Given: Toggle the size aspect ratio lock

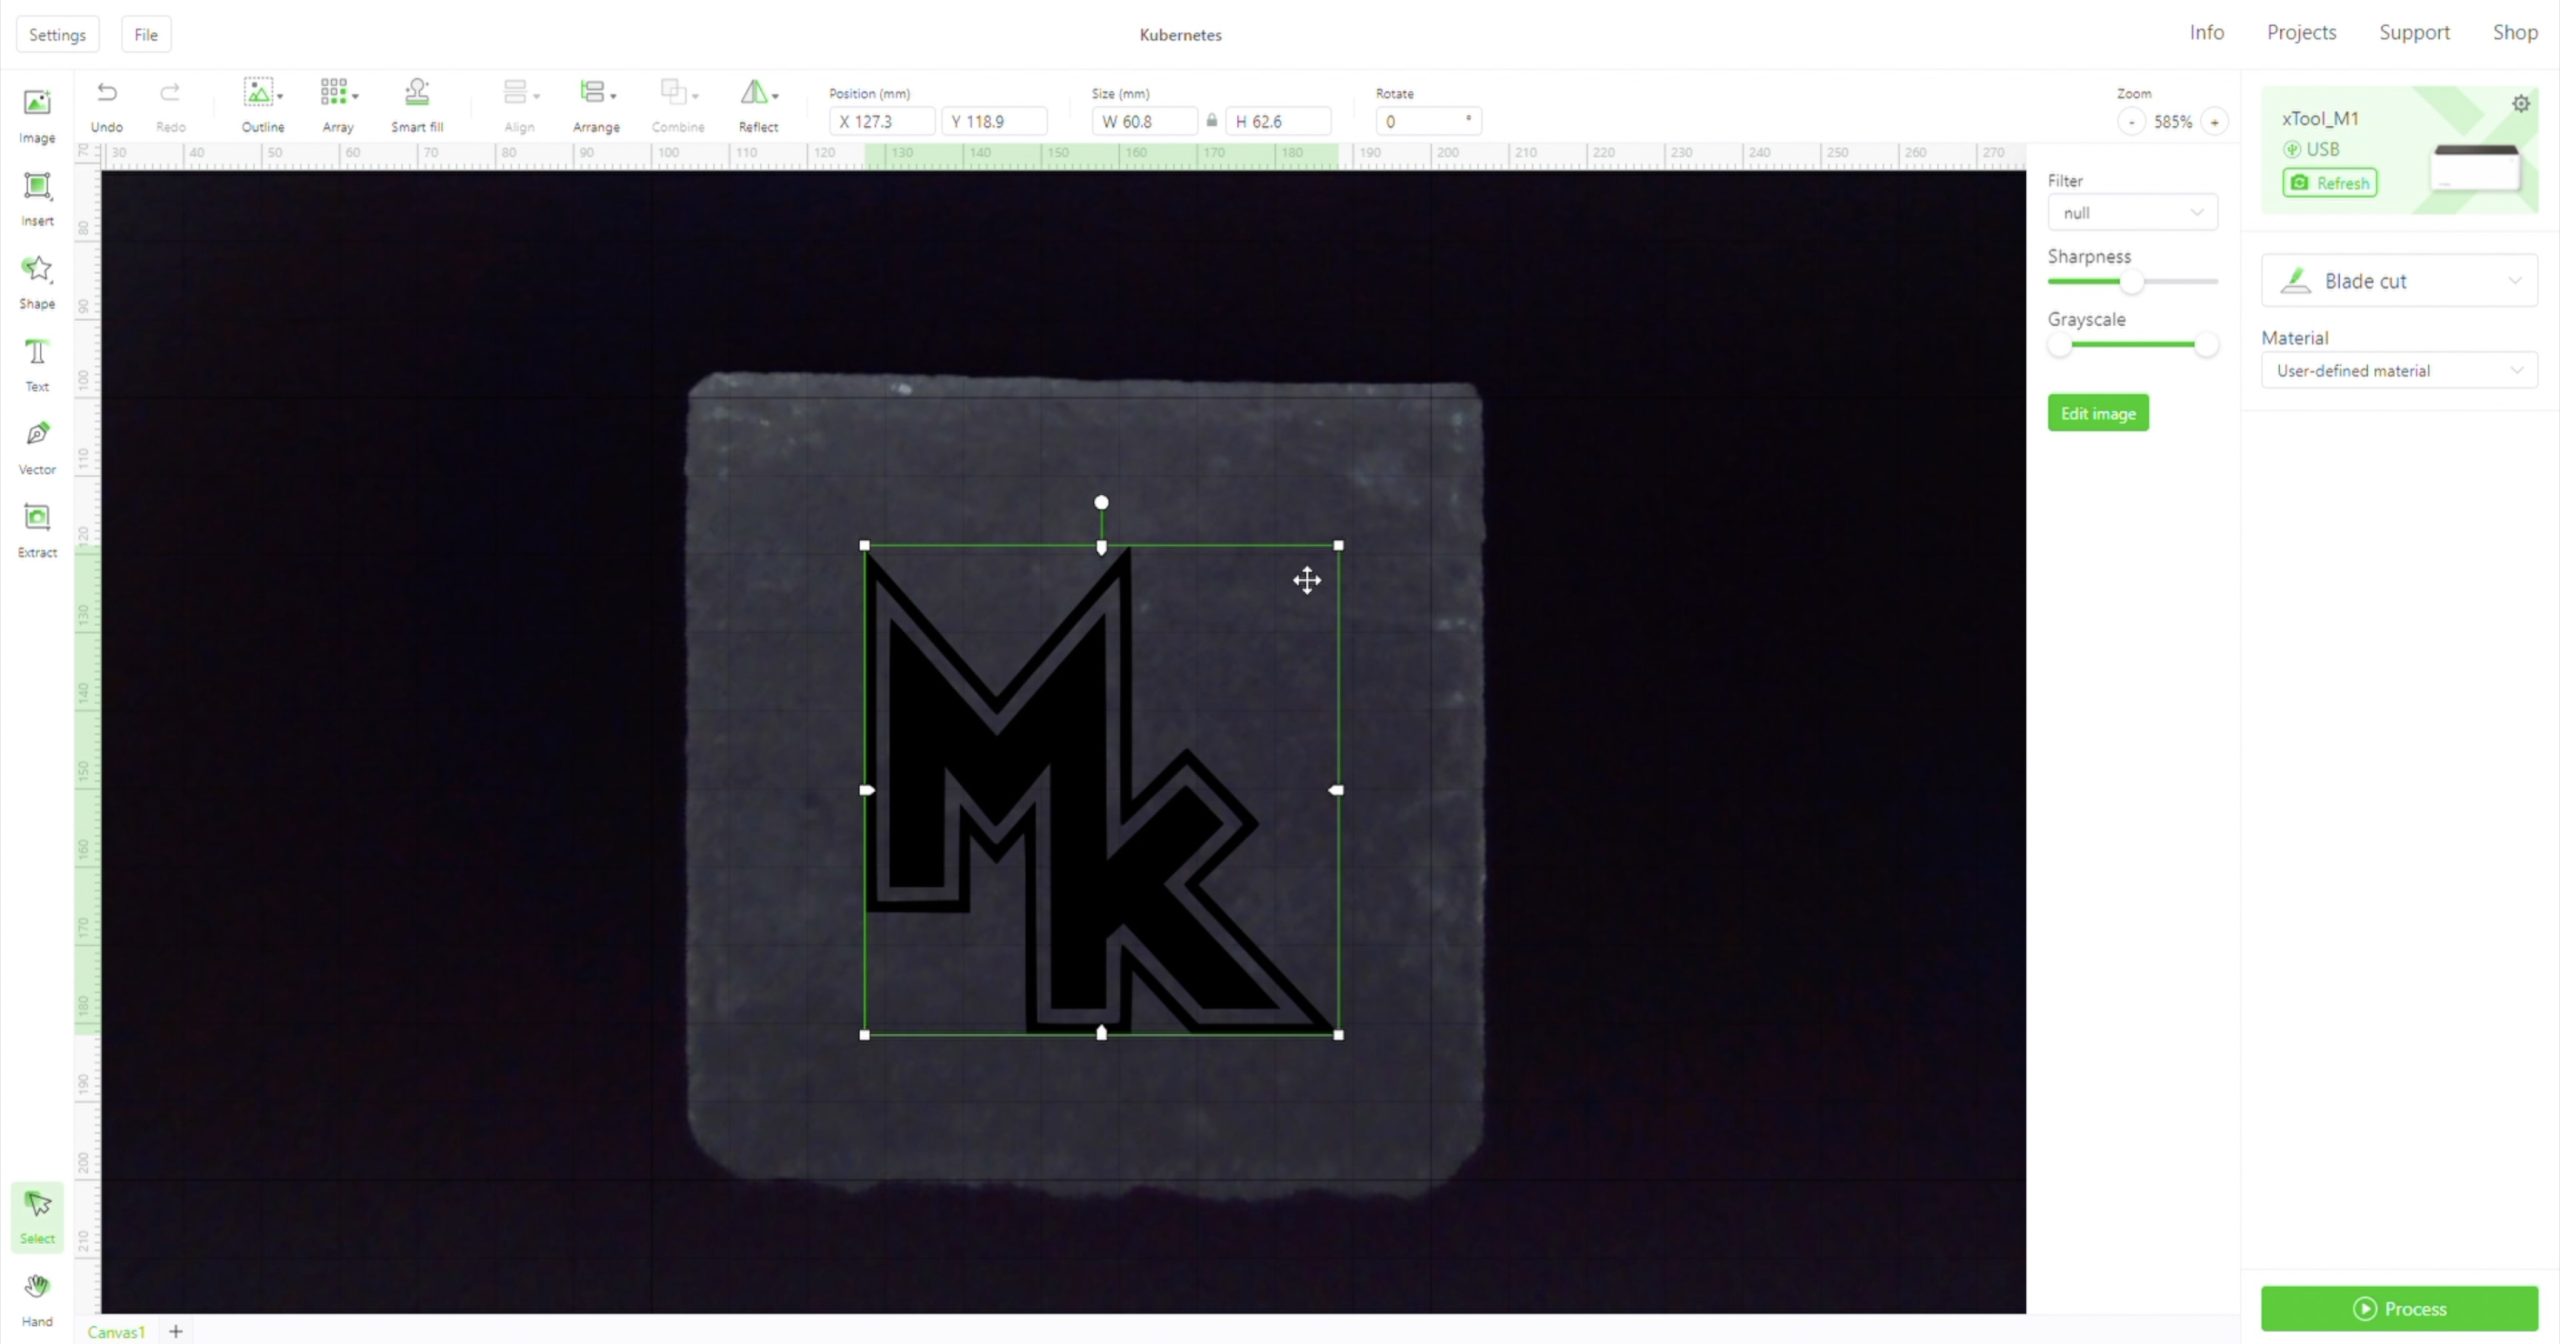Looking at the screenshot, I should tap(1211, 121).
